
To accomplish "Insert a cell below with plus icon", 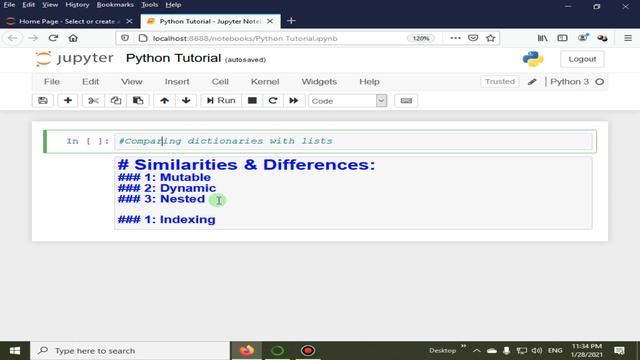I will pyautogui.click(x=68, y=100).
